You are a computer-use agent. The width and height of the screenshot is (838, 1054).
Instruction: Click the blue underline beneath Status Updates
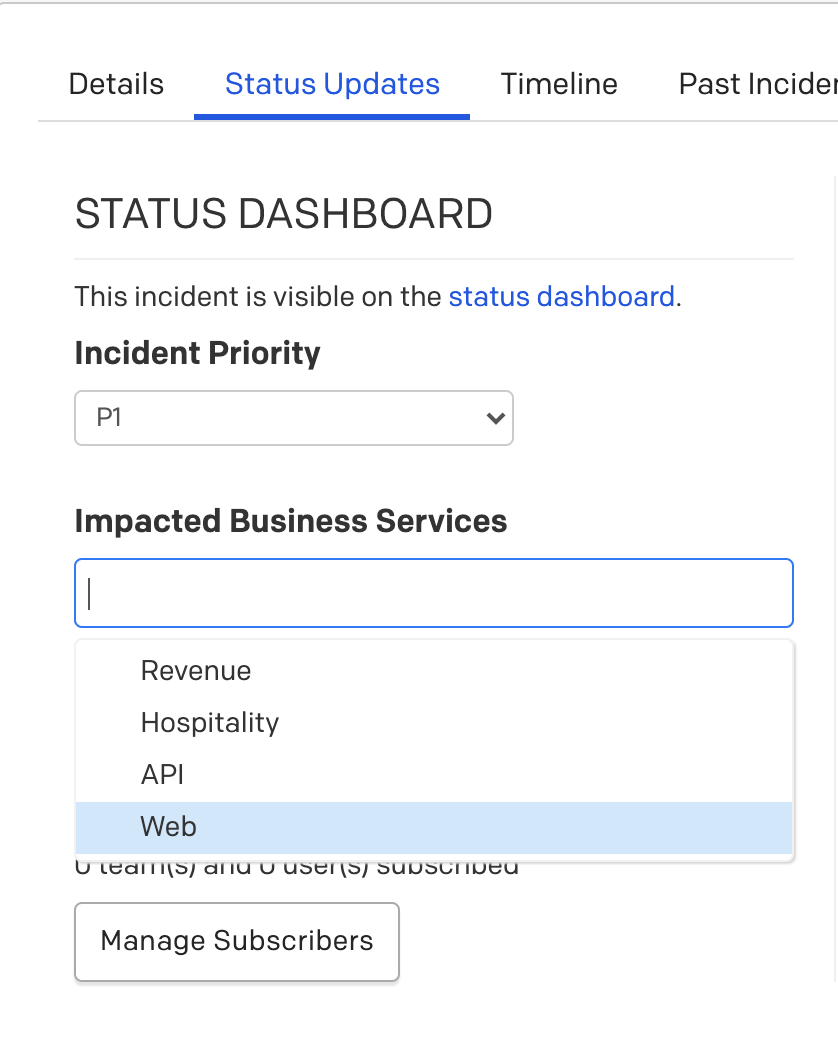tap(332, 117)
